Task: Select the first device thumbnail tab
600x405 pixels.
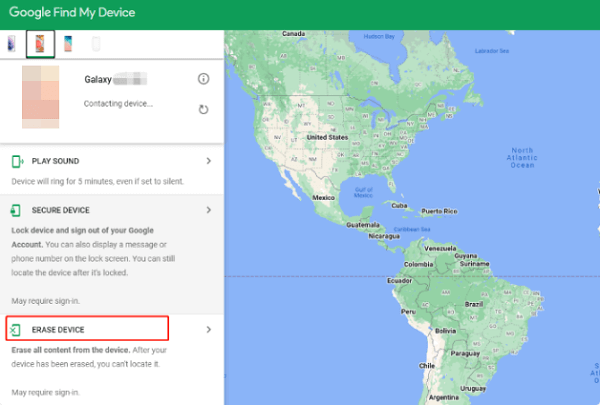Action: (11, 44)
